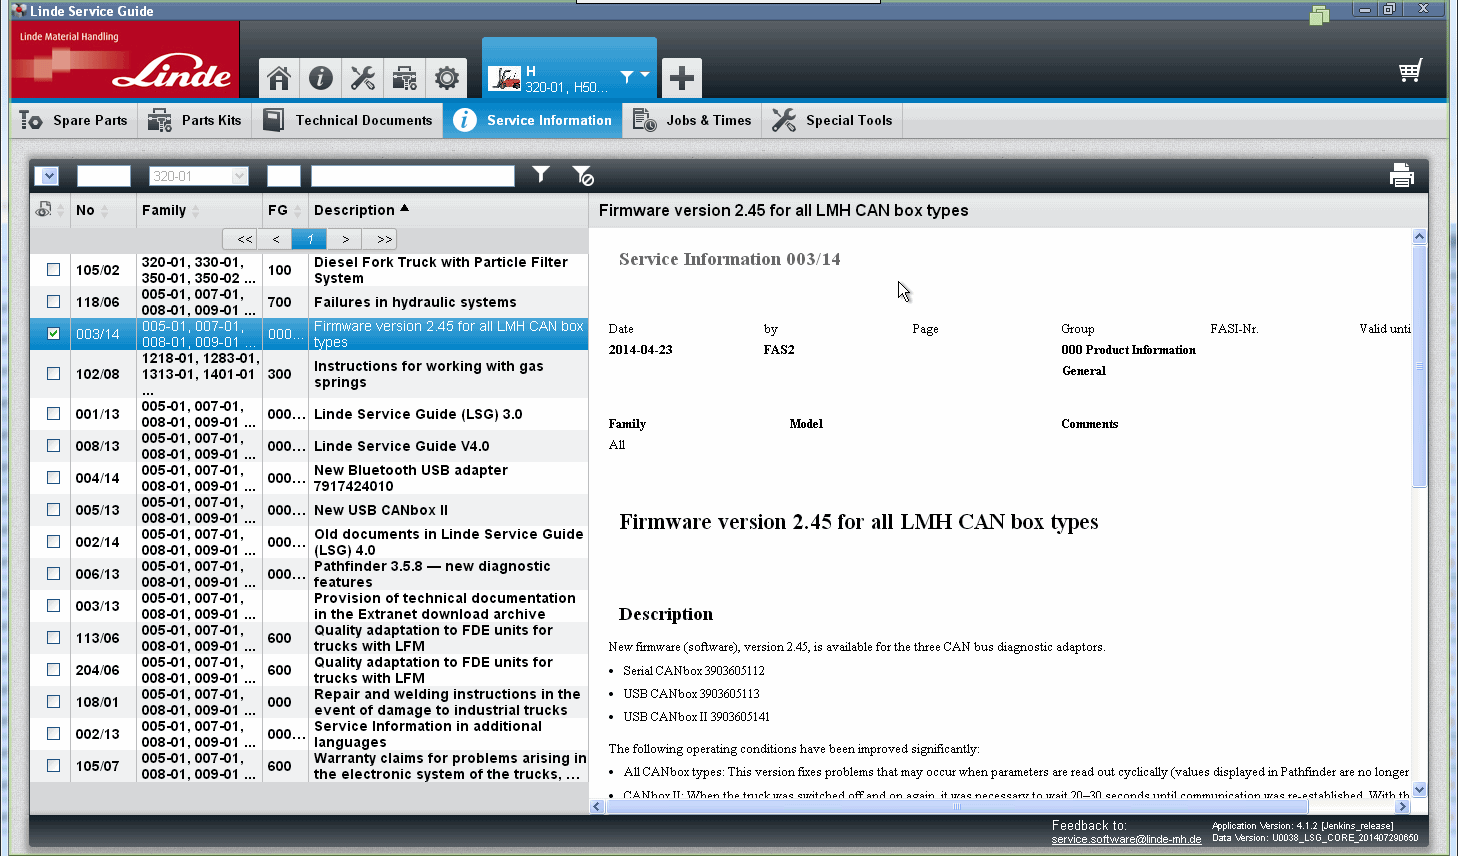Viewport: 1458px width, 856px height.
Task: Add a new truck with the plus button
Action: point(681,77)
